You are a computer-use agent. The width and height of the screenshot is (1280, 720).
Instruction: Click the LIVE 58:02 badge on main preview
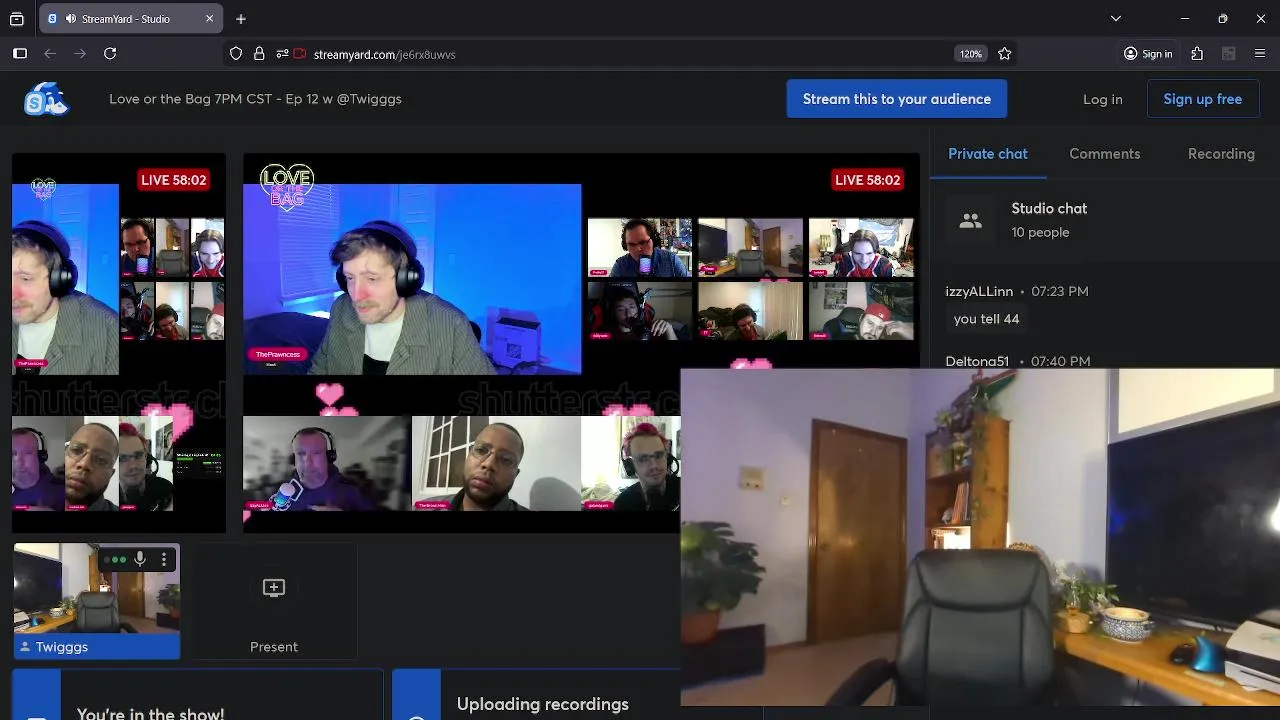(x=868, y=180)
